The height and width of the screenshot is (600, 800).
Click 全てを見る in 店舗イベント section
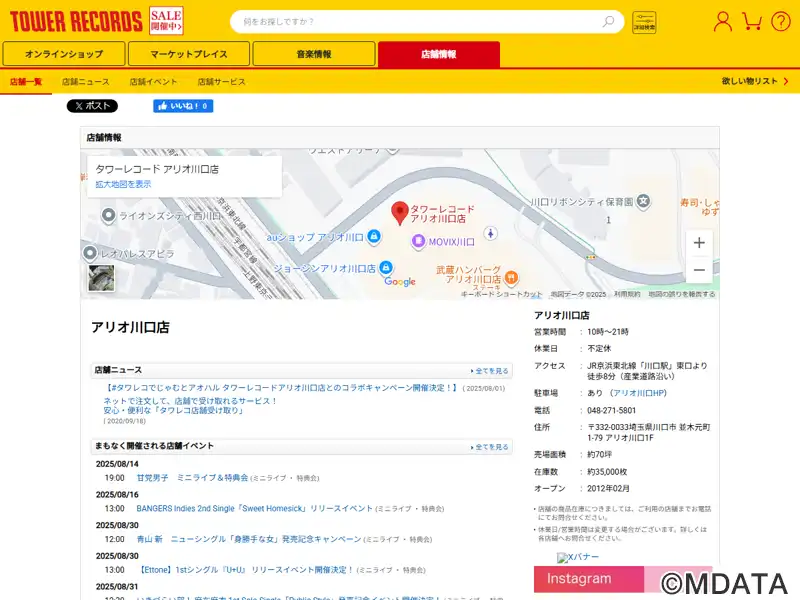(489, 447)
